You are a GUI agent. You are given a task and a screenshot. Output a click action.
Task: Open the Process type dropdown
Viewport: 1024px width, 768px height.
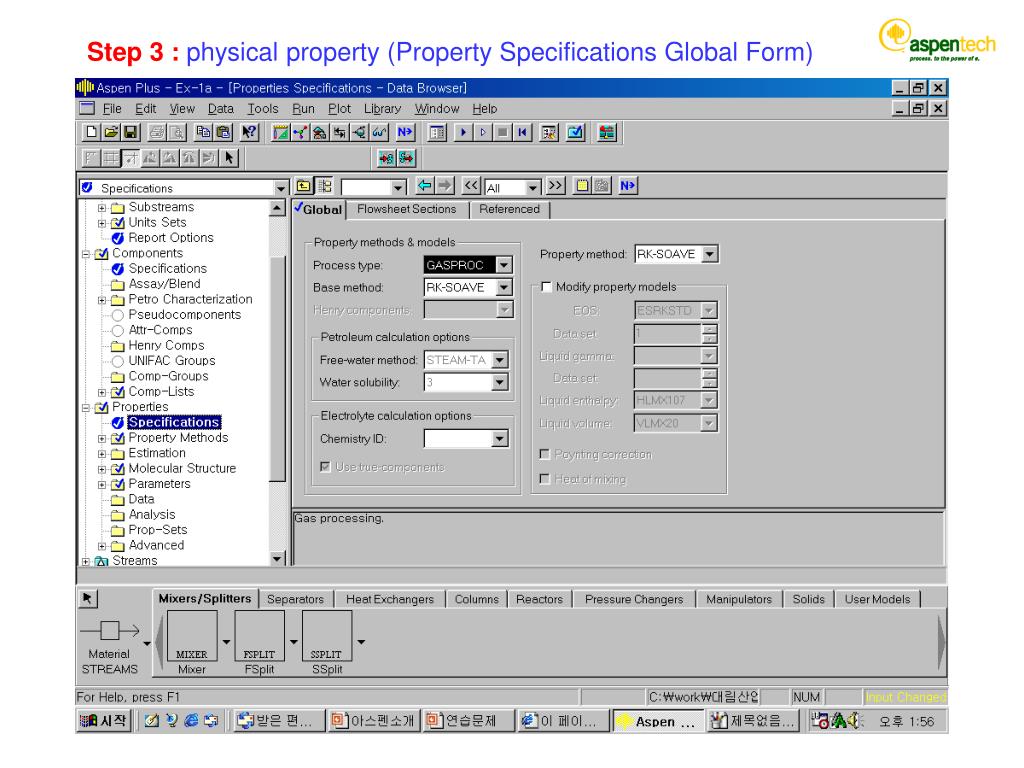coord(504,266)
